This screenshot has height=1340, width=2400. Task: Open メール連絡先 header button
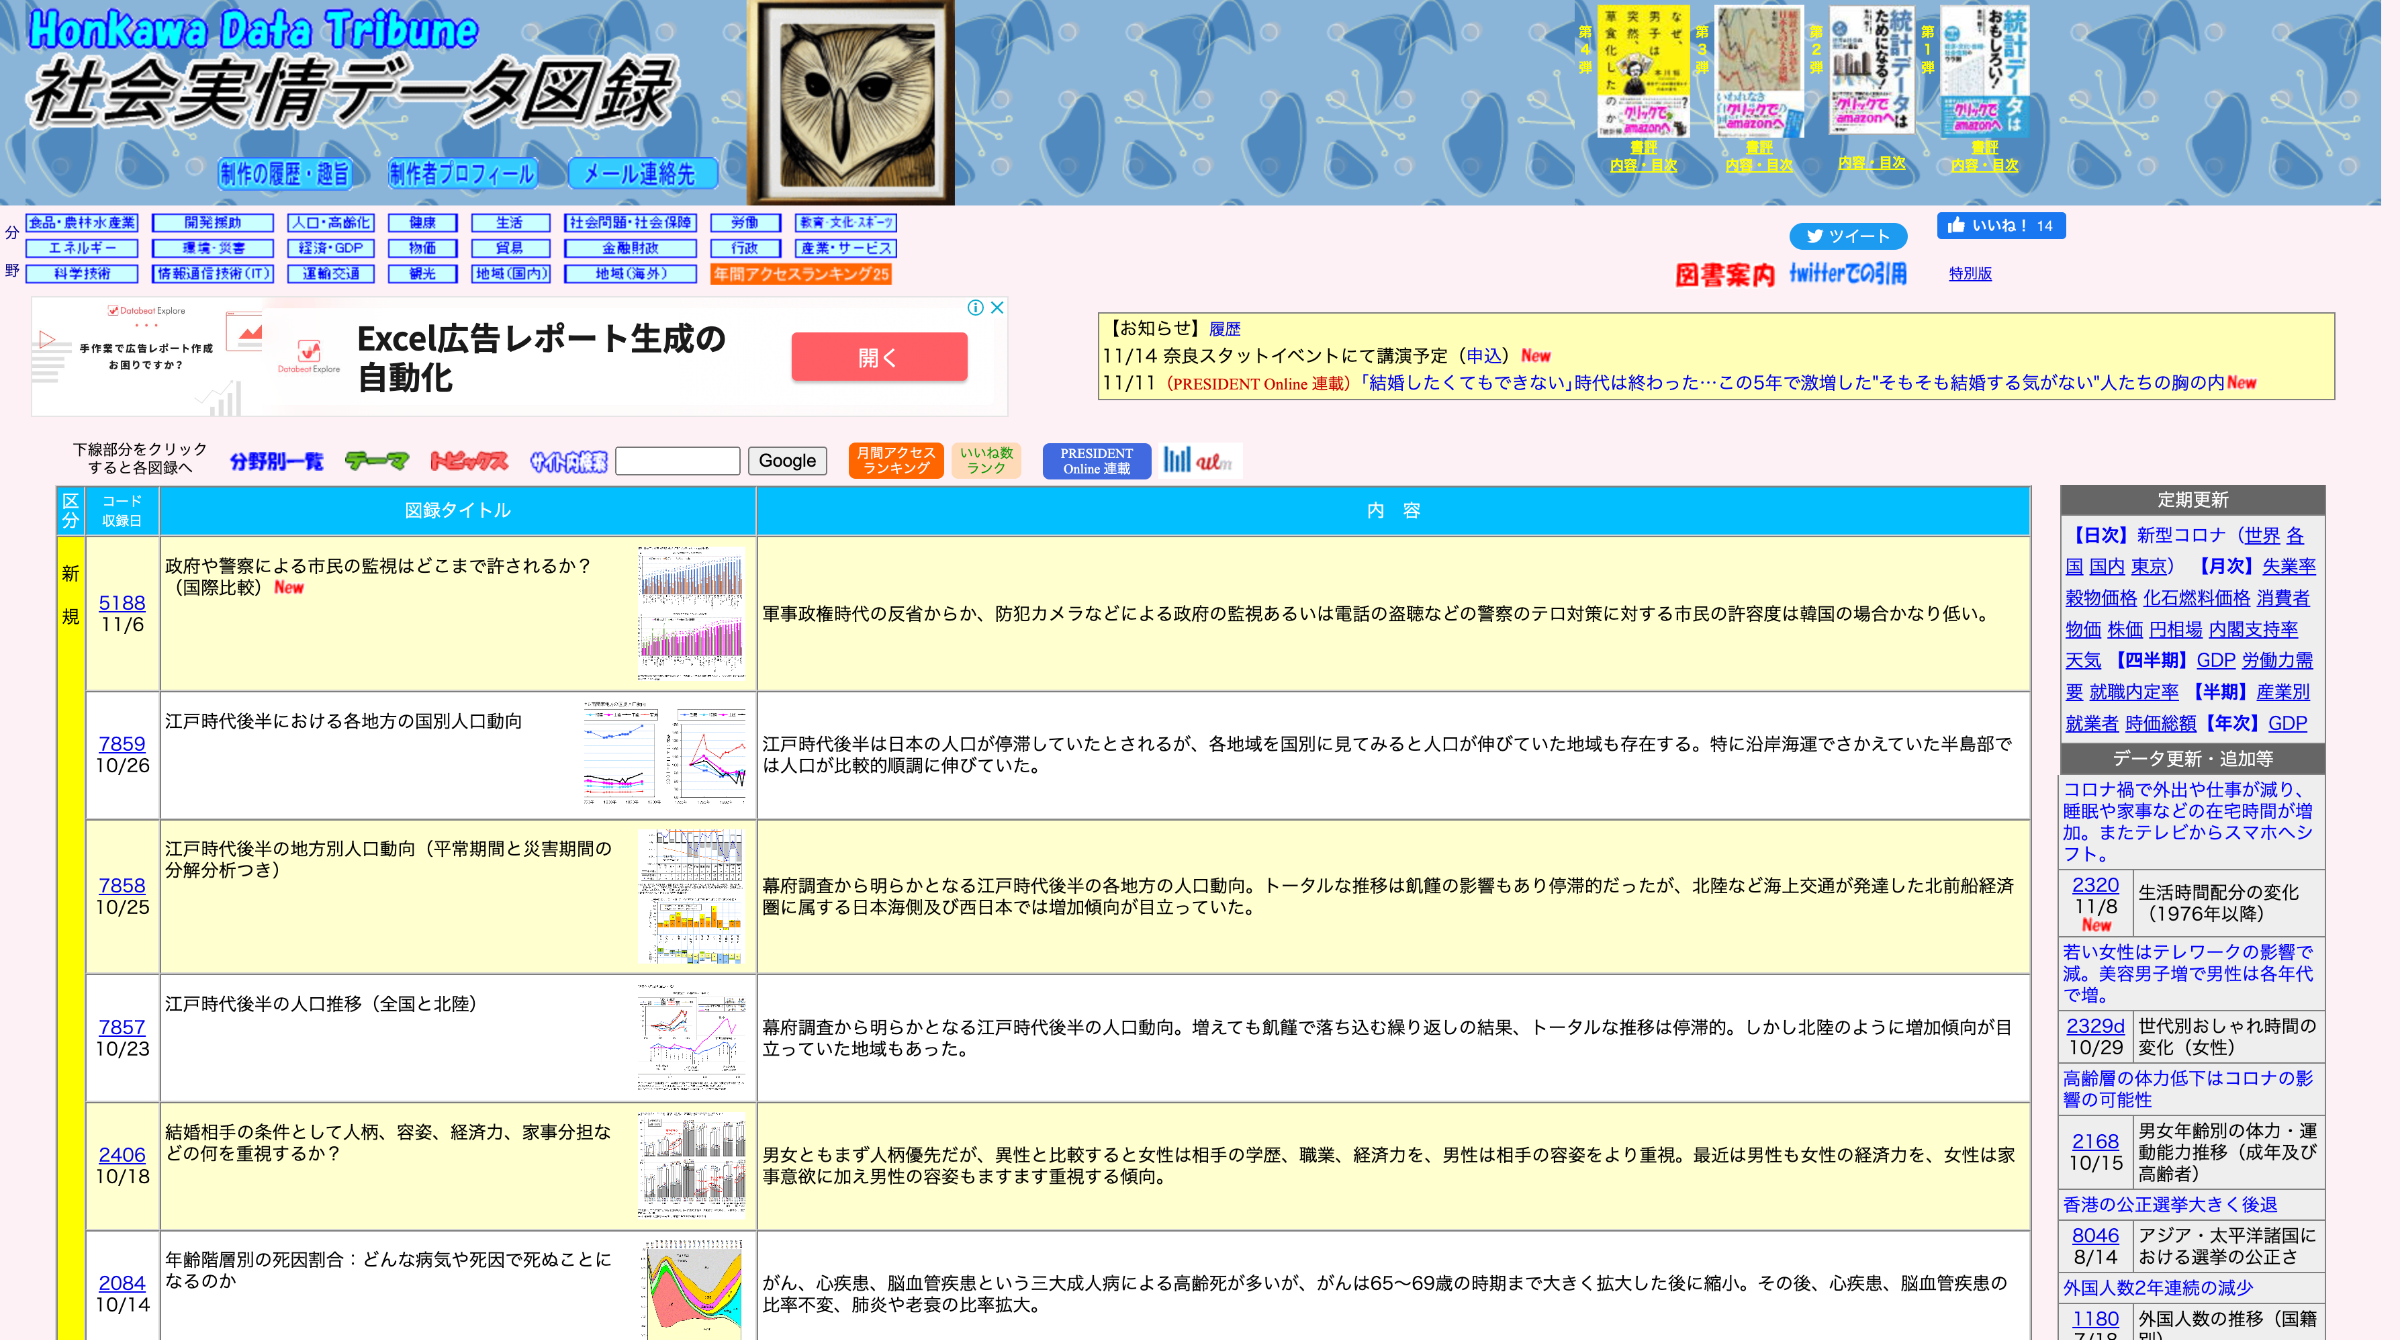642,174
